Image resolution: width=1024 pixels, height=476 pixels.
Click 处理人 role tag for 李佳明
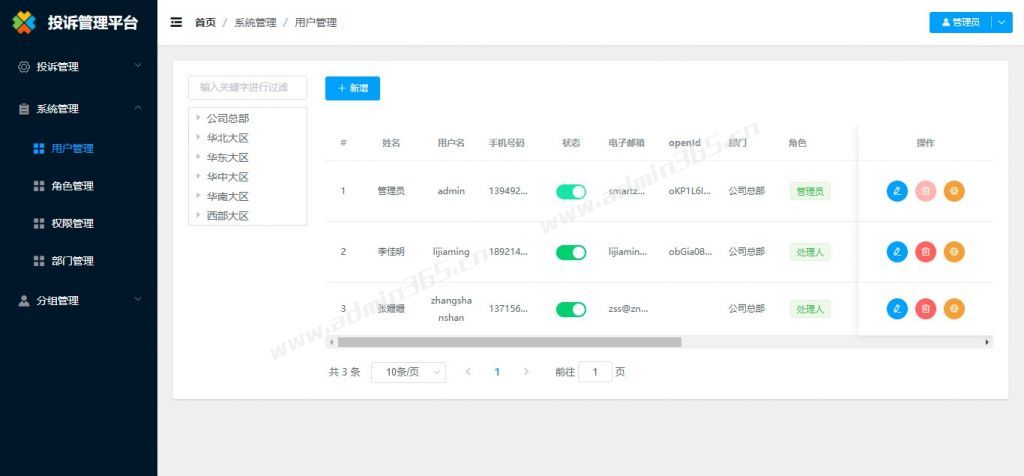pos(810,252)
